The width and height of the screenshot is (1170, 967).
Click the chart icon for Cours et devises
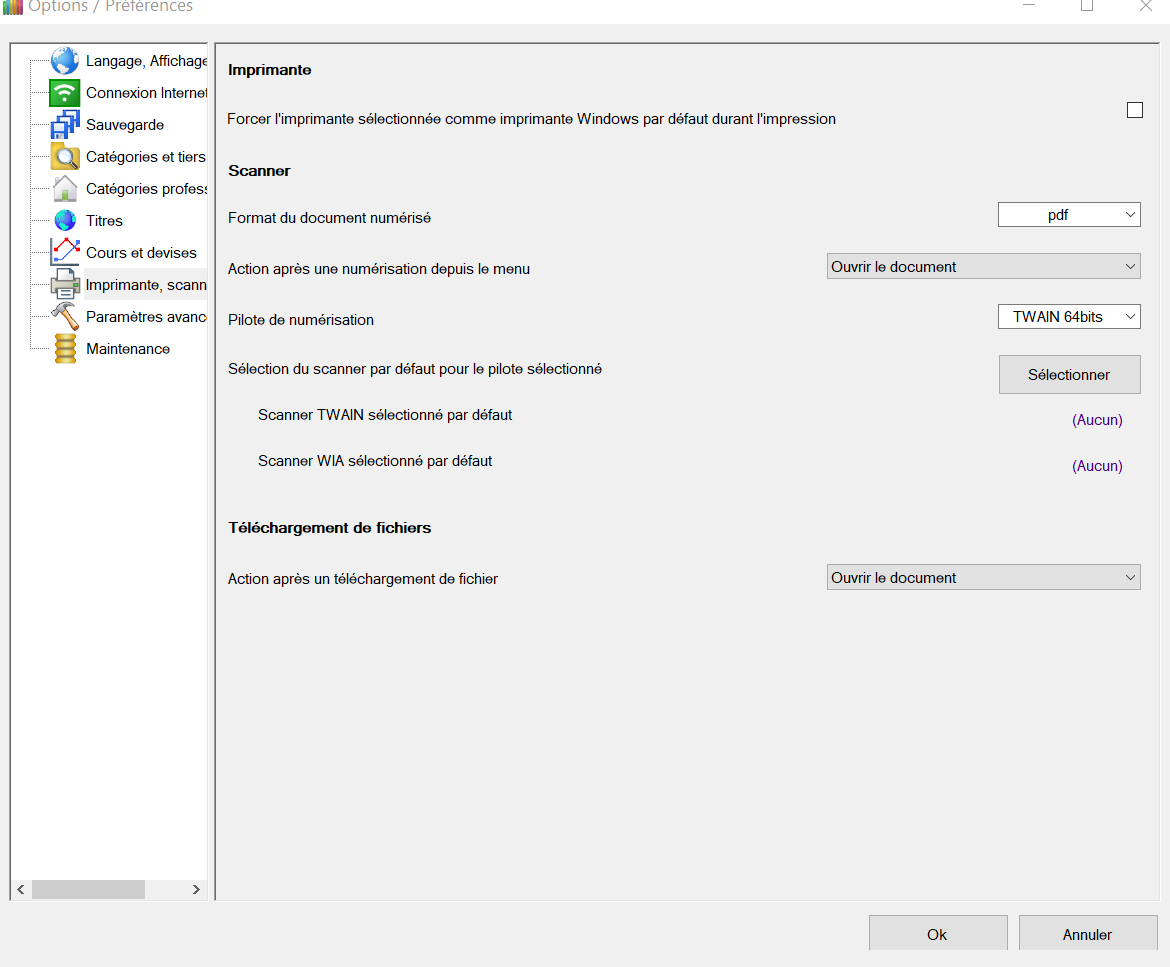65,253
